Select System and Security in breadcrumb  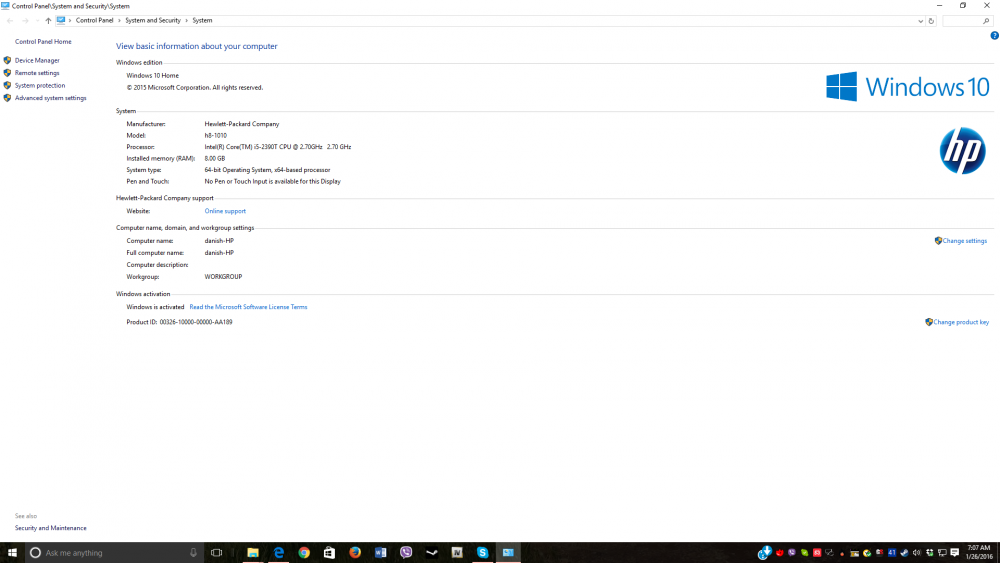click(153, 20)
